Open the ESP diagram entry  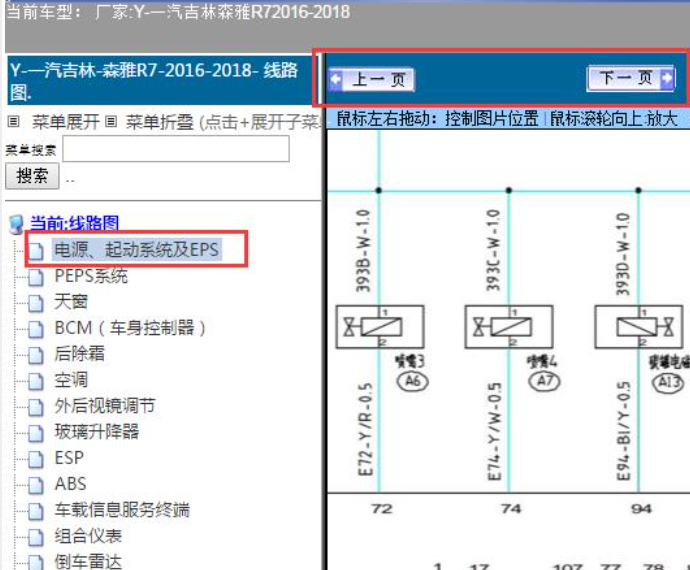pyautogui.click(x=69, y=458)
